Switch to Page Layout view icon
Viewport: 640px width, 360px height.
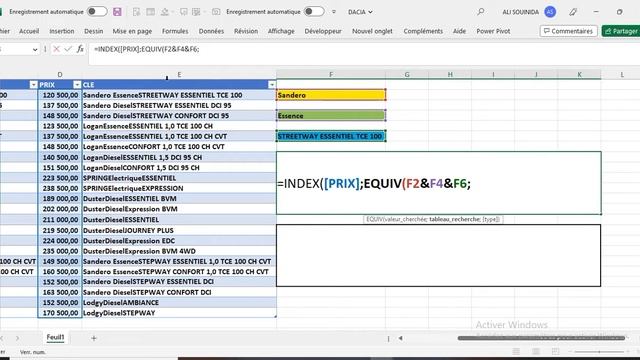[536, 351]
